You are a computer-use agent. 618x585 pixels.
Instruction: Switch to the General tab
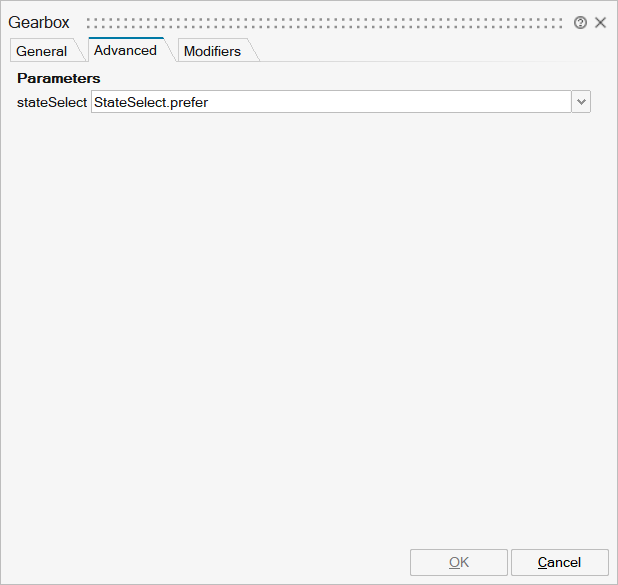[x=42, y=51]
